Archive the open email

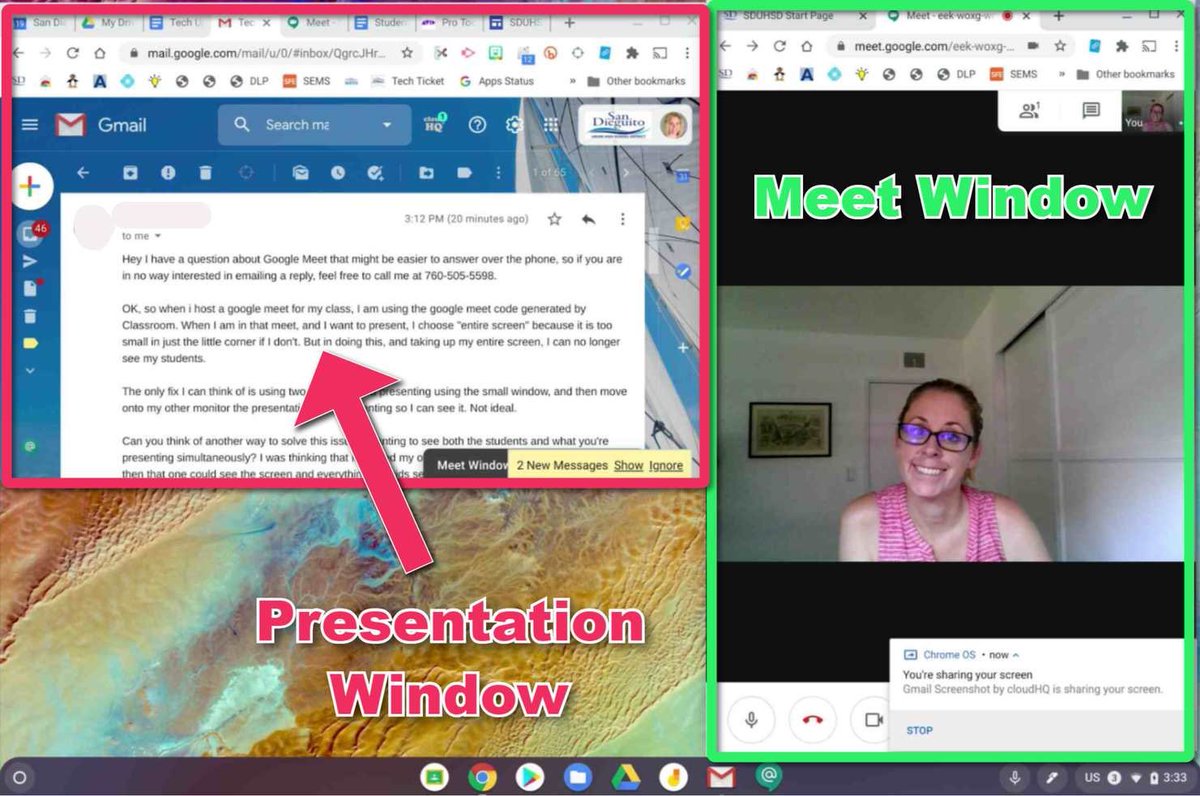(x=130, y=173)
